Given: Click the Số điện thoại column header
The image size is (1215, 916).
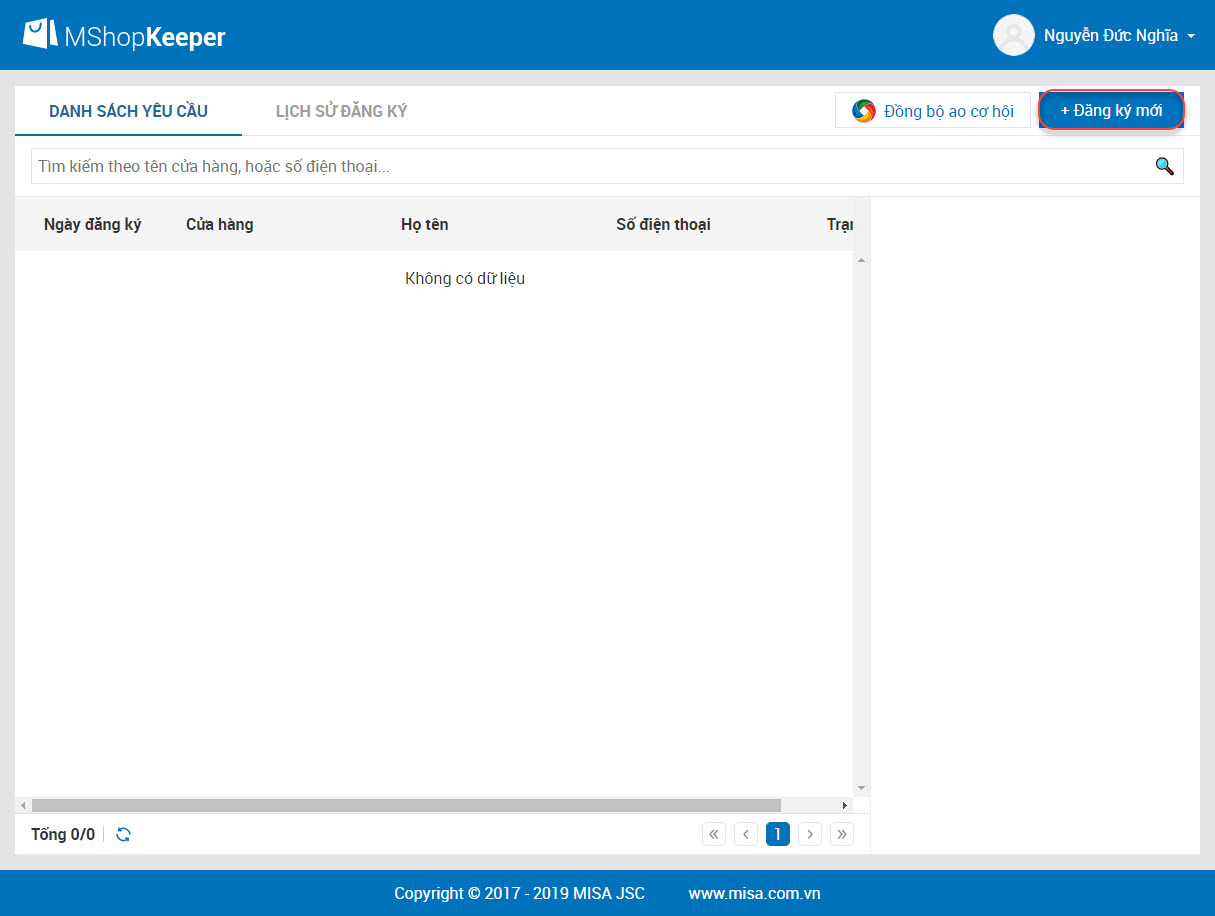Looking at the screenshot, I should pyautogui.click(x=663, y=224).
